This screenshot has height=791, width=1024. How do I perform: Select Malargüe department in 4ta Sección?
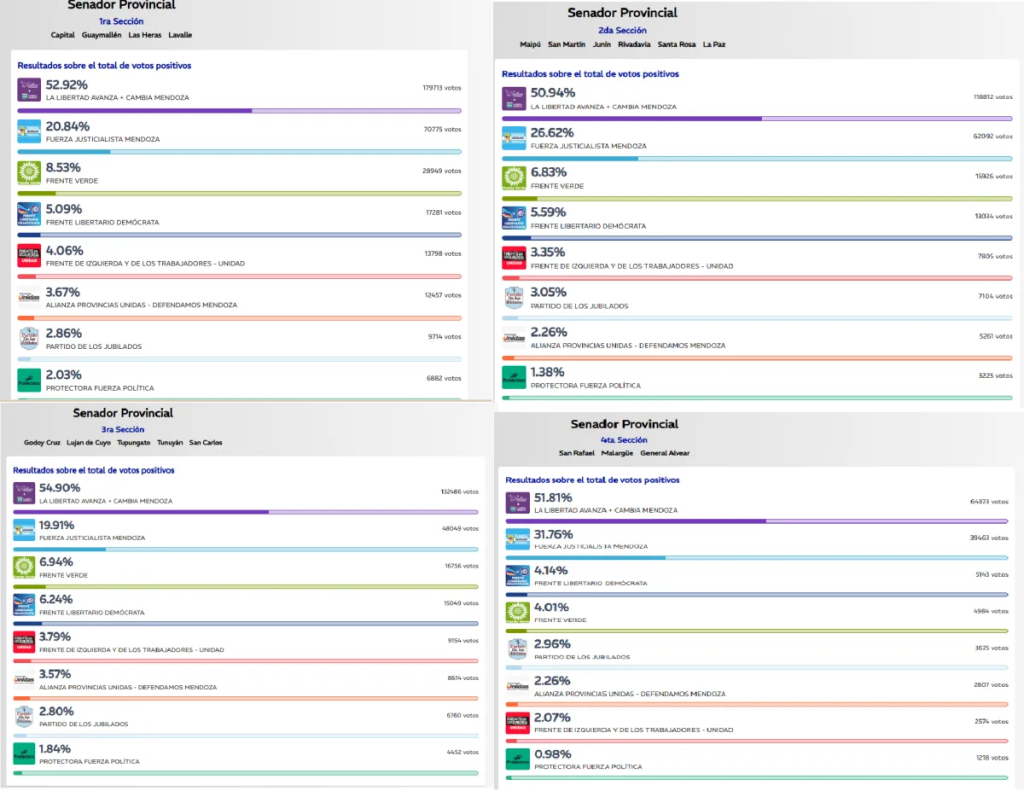(617, 453)
